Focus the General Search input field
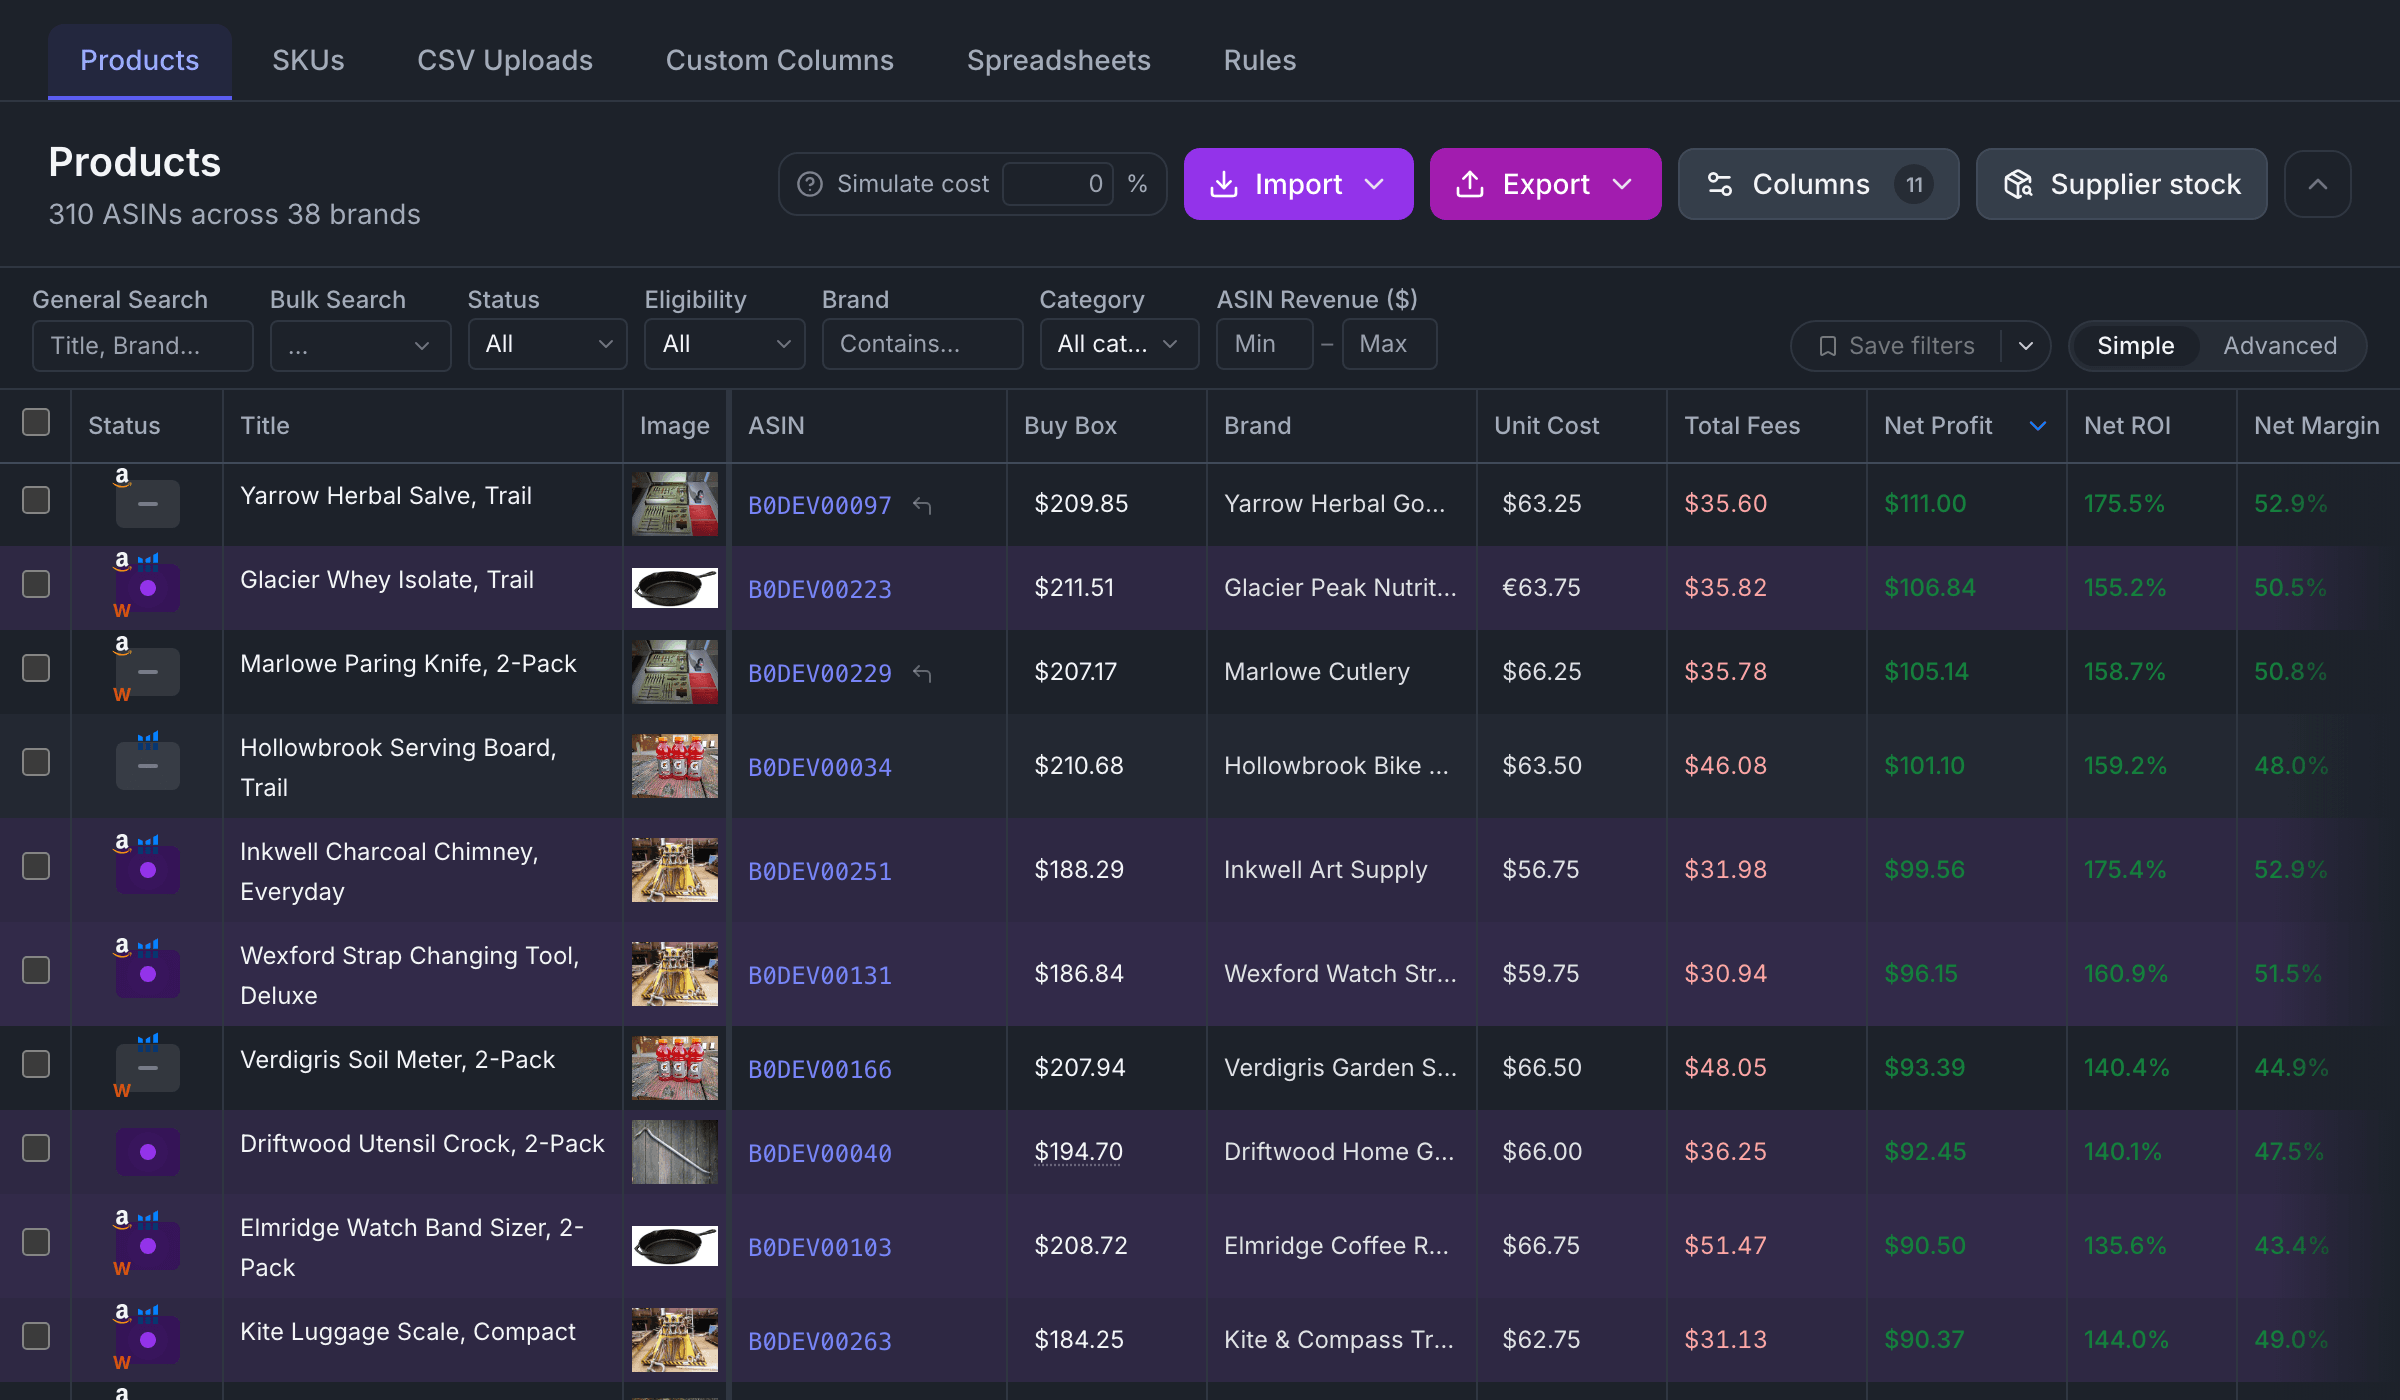 pyautogui.click(x=142, y=346)
